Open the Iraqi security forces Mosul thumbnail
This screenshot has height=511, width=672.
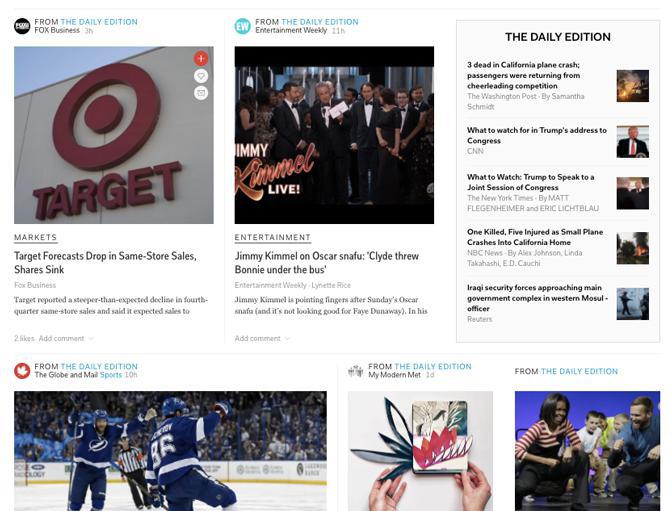coord(633,304)
